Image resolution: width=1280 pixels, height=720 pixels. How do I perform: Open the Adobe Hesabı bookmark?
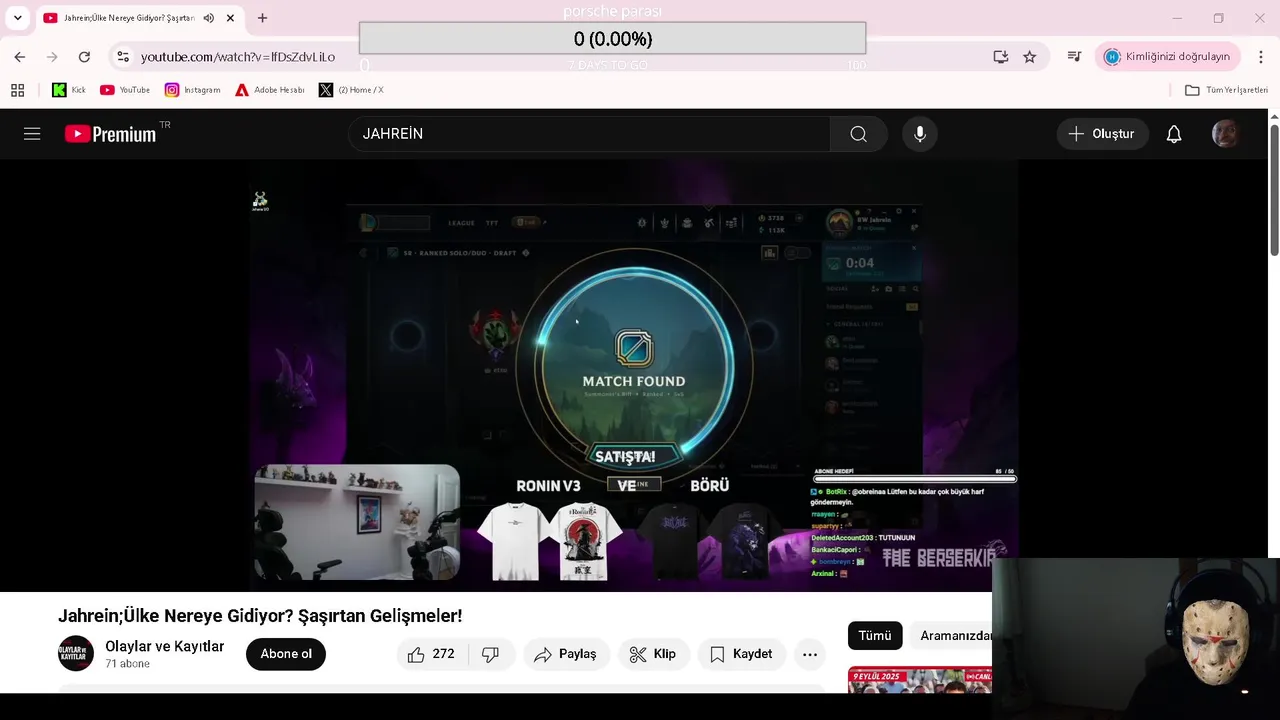point(270,90)
